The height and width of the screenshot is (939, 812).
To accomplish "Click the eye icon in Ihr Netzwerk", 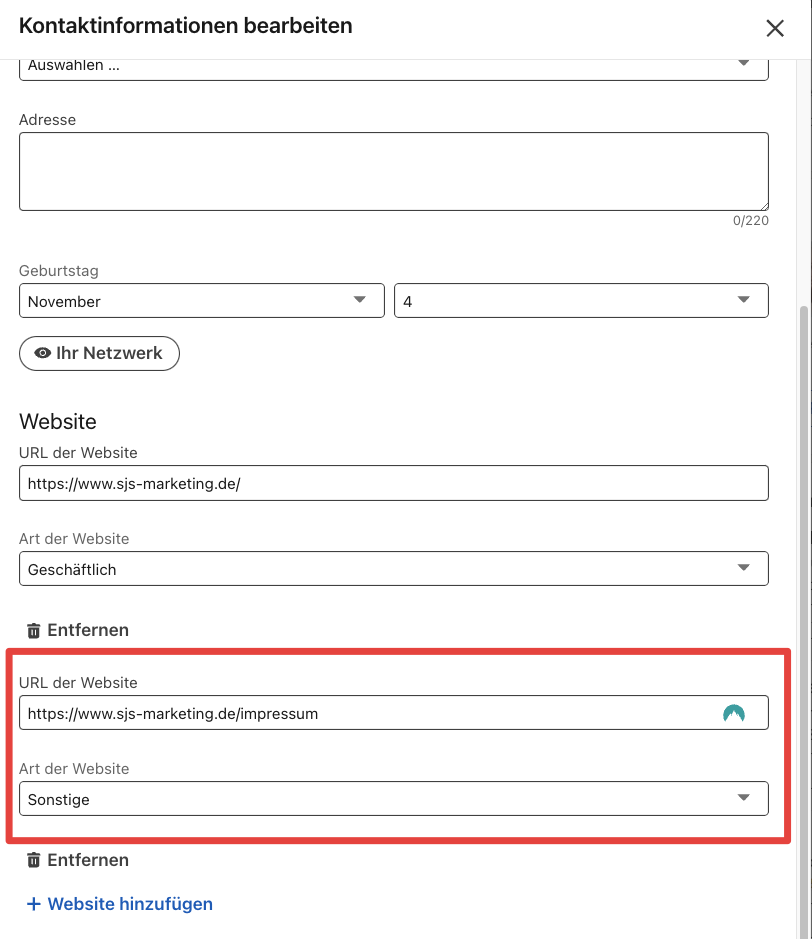I will pyautogui.click(x=42, y=354).
